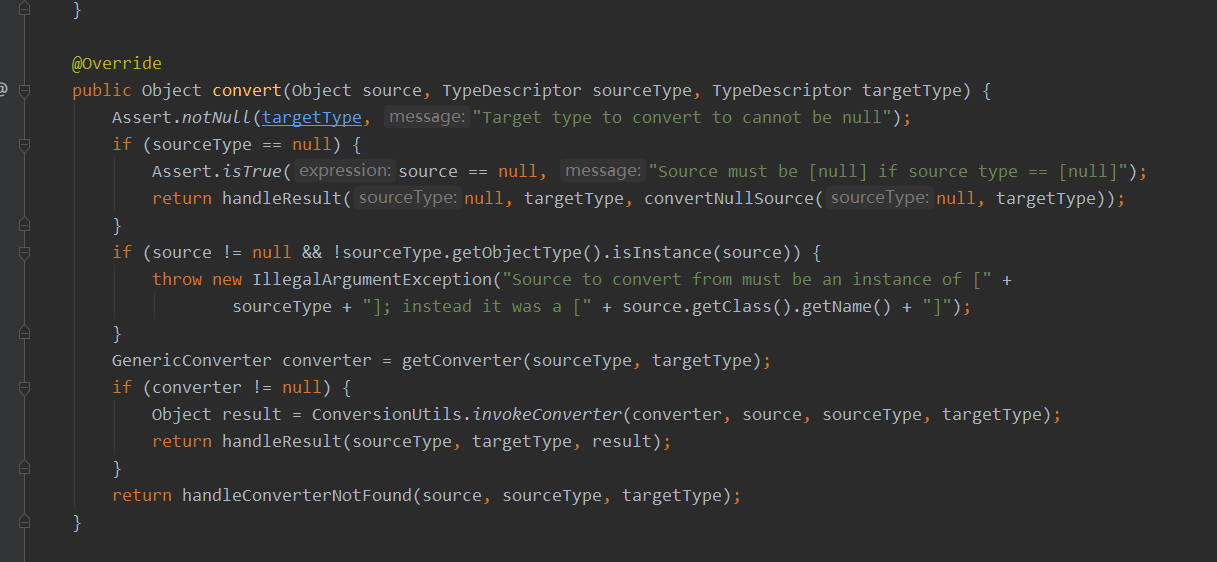Click the ConversionUtils class name

pyautogui.click(x=387, y=414)
